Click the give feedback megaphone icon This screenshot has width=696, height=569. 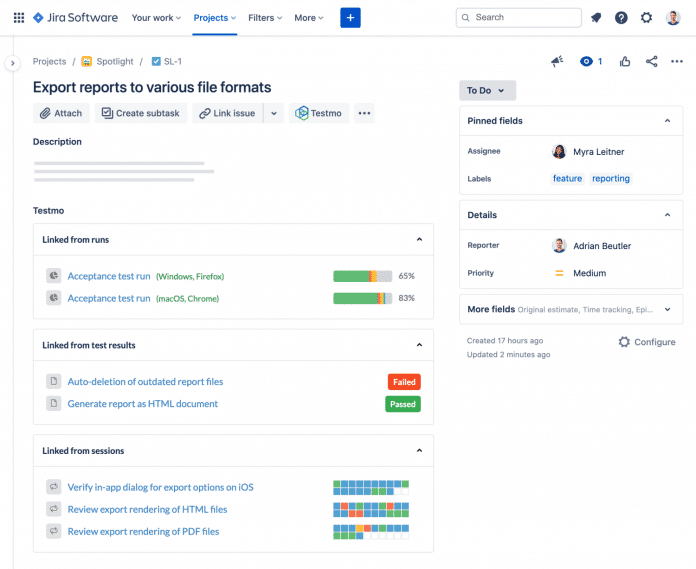click(x=557, y=61)
